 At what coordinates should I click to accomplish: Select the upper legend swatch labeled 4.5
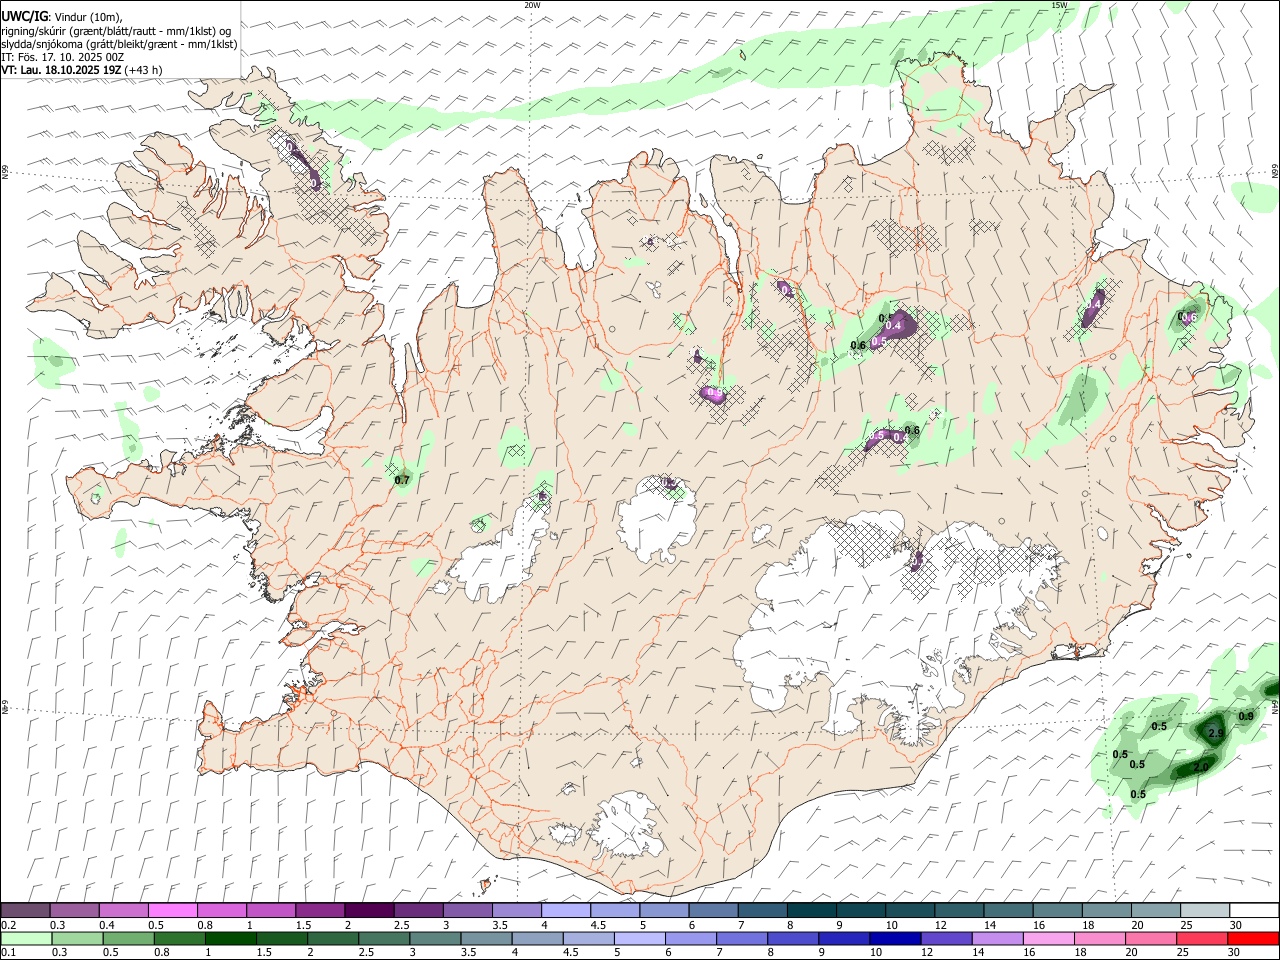click(615, 911)
